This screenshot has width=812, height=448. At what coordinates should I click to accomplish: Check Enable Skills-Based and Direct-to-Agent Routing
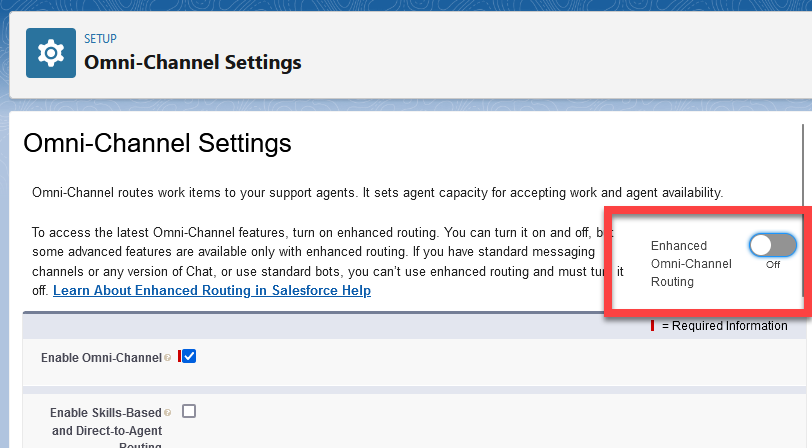[x=189, y=411]
